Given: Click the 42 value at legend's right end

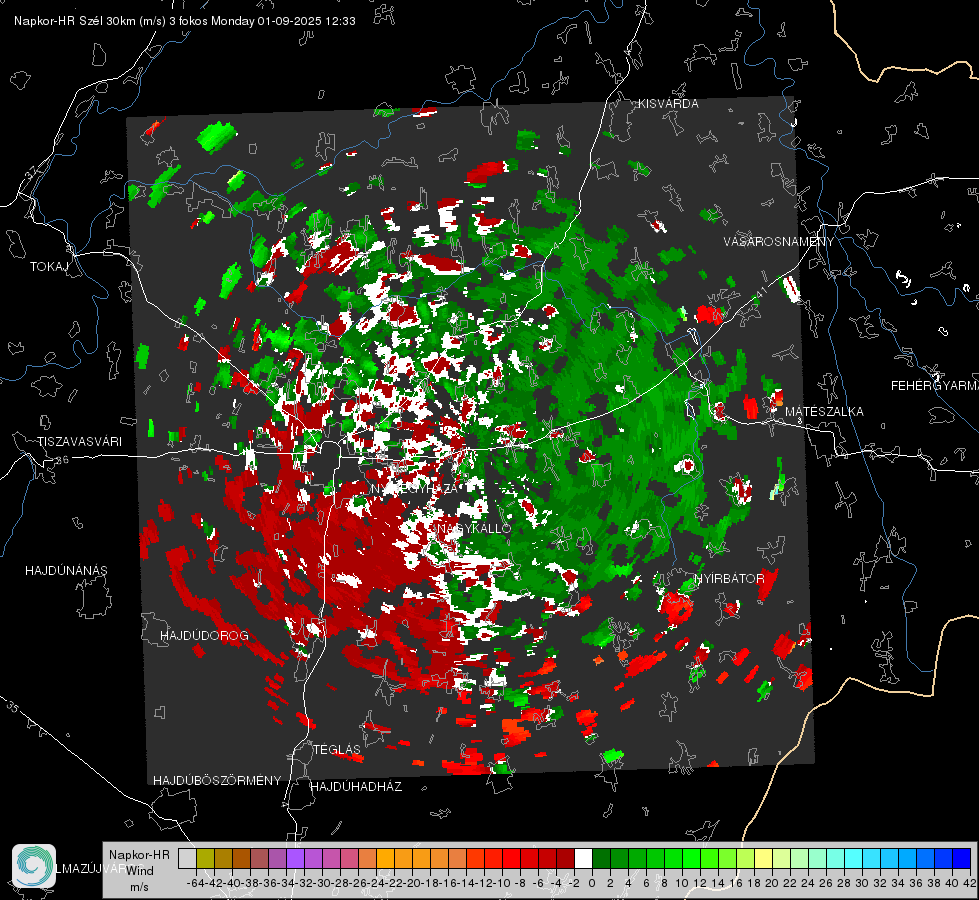Looking at the screenshot, I should coord(969,883).
